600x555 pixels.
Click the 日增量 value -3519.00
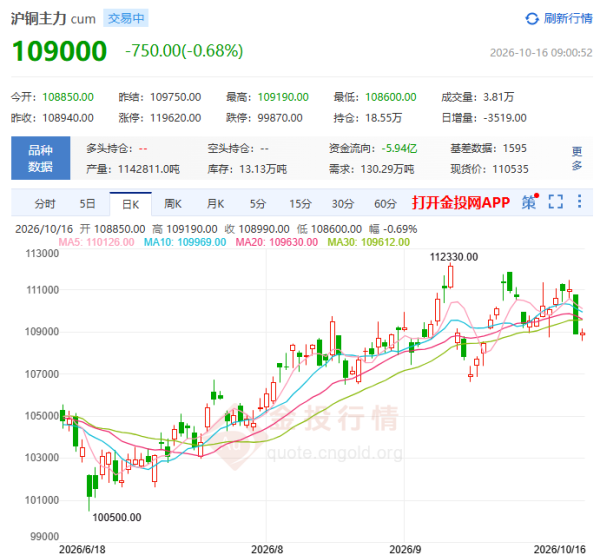point(505,118)
